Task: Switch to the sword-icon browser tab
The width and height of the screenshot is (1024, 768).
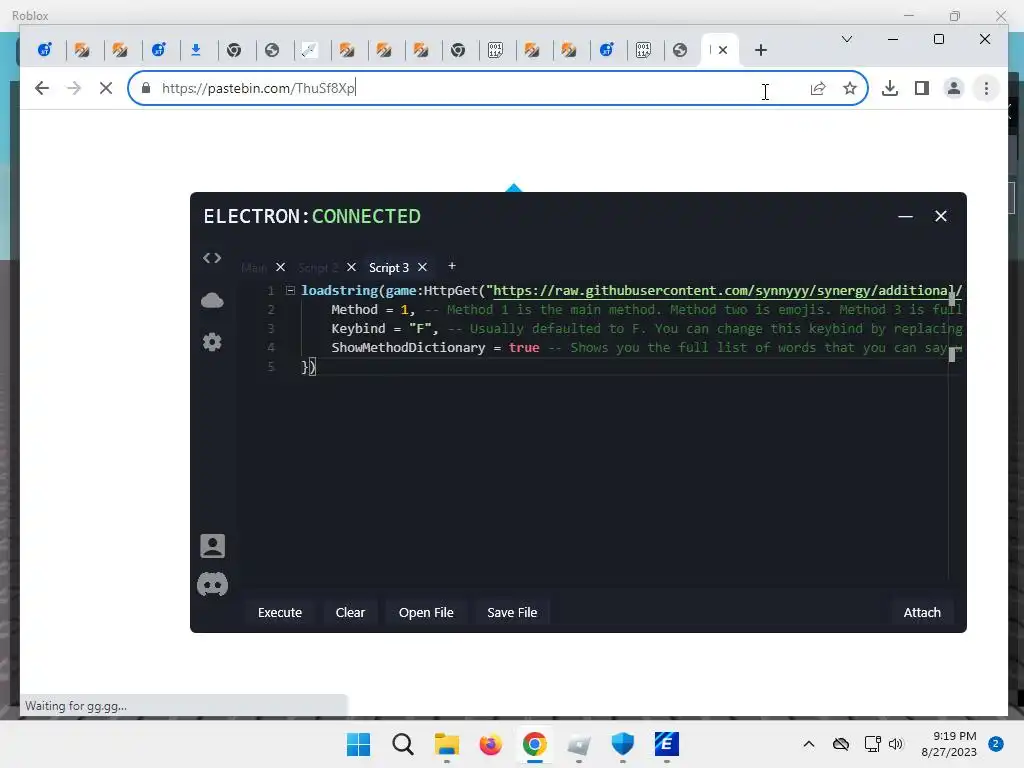Action: [310, 50]
